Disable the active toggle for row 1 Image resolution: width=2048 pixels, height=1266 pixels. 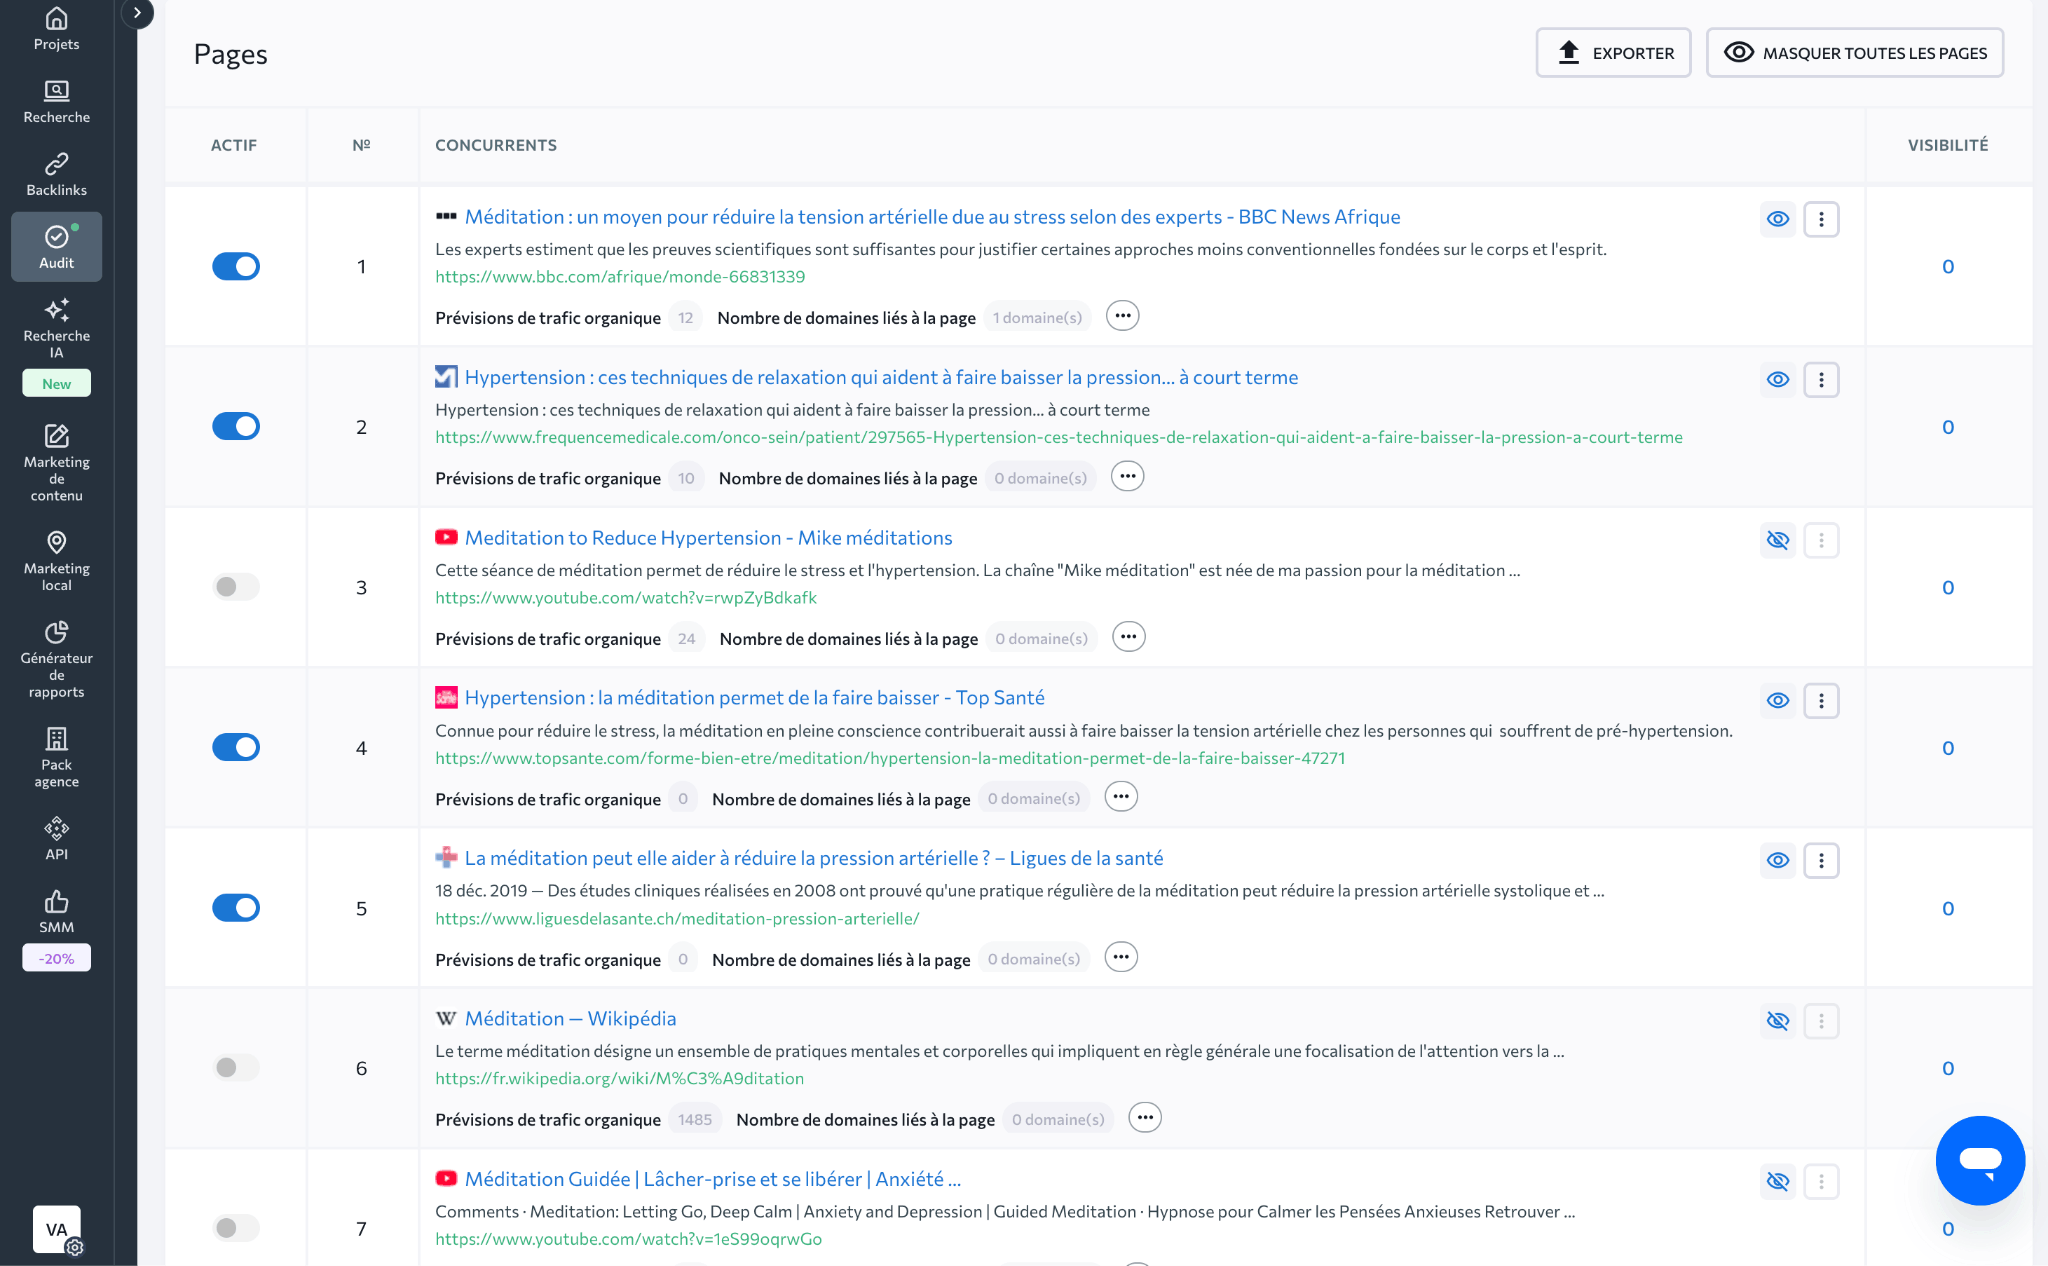236,266
